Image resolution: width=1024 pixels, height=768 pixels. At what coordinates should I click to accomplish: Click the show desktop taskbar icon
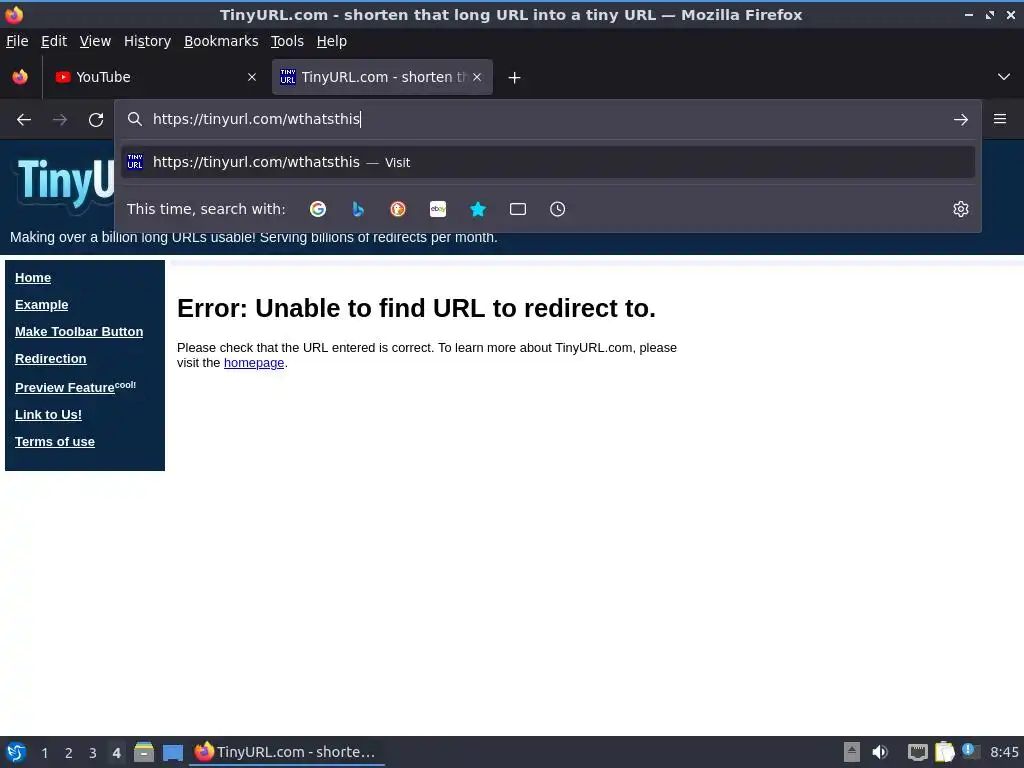[172, 752]
